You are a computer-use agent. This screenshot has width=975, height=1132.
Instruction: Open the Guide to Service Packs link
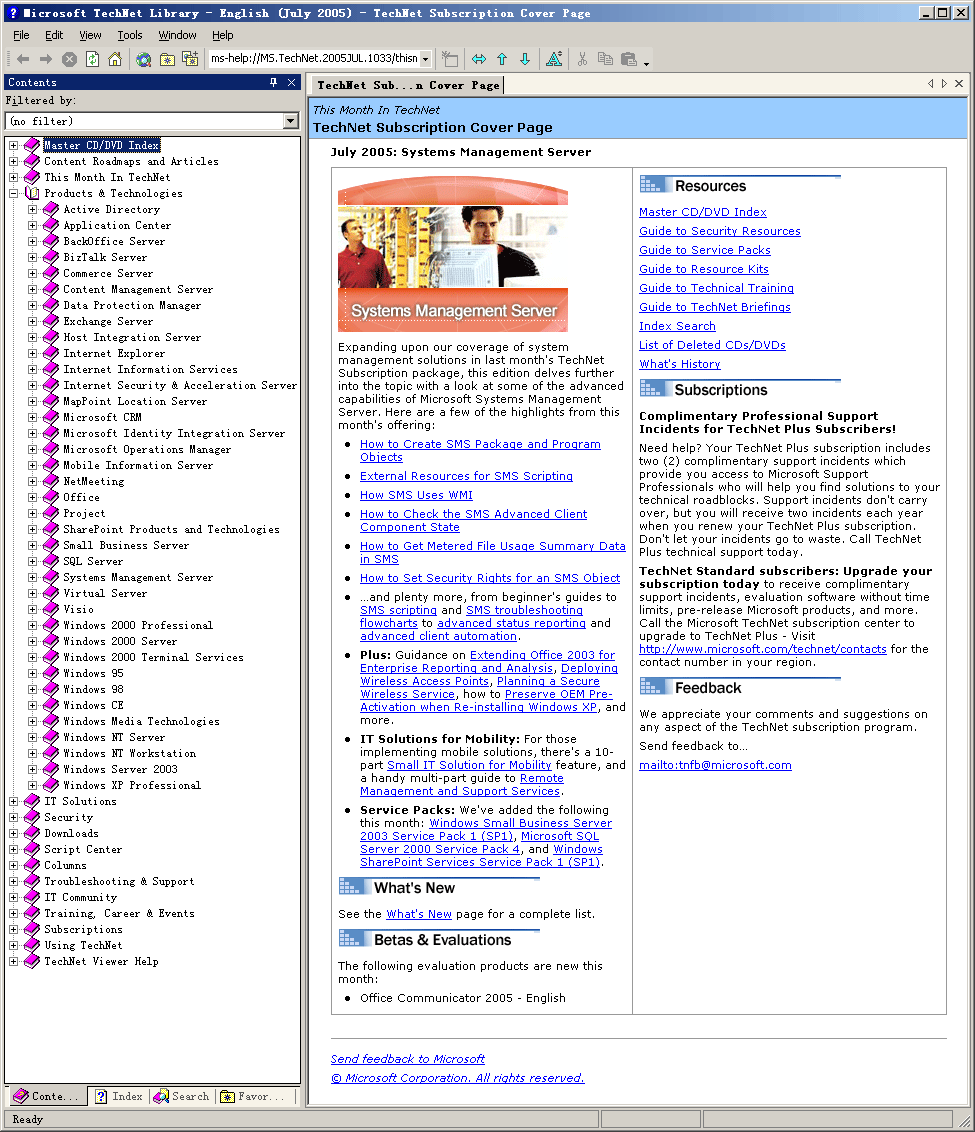point(704,250)
